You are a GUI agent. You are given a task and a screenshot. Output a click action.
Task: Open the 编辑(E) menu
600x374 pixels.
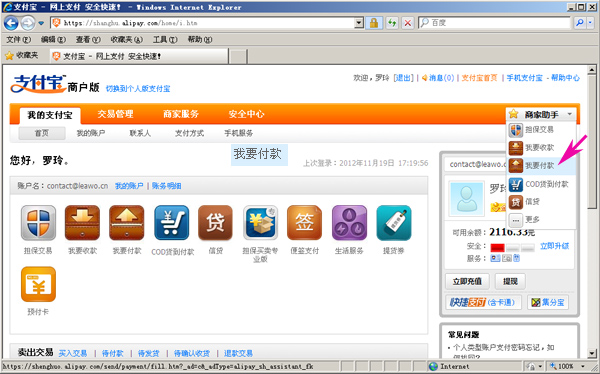coord(53,39)
